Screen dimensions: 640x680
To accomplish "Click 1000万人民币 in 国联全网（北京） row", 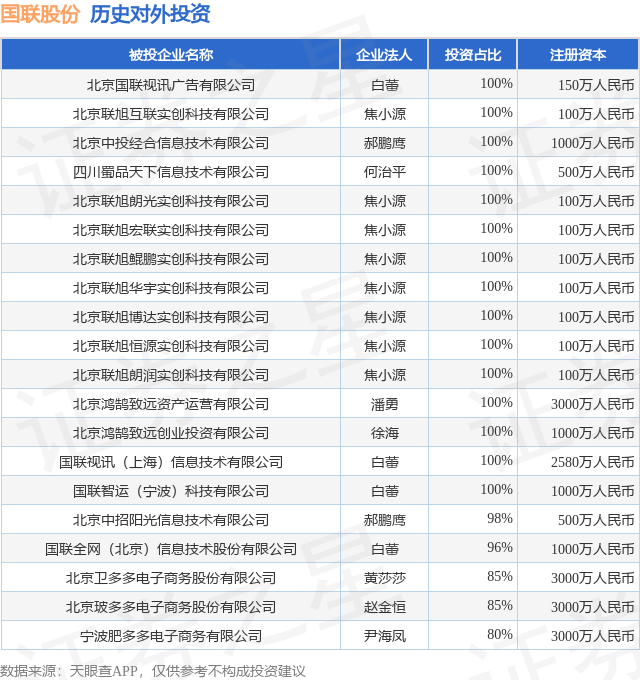I will tap(592, 549).
